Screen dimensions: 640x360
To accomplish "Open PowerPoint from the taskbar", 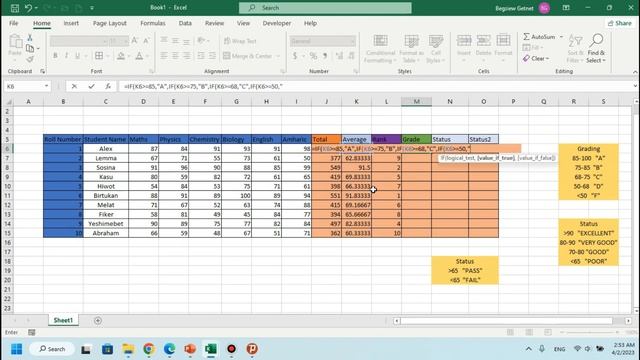I will click(190, 349).
